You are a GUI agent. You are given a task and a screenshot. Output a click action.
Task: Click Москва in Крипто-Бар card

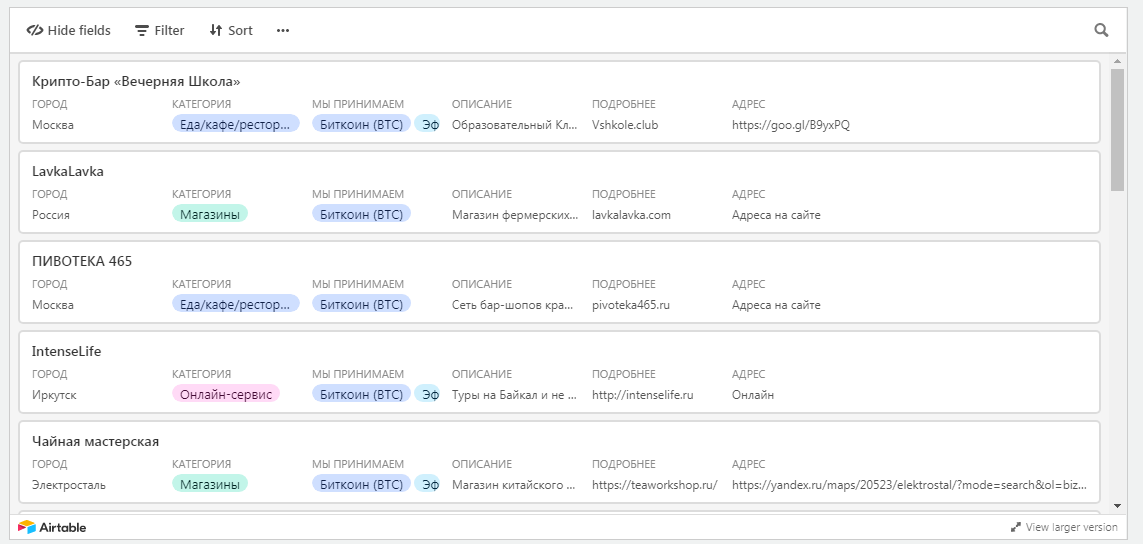click(52, 125)
